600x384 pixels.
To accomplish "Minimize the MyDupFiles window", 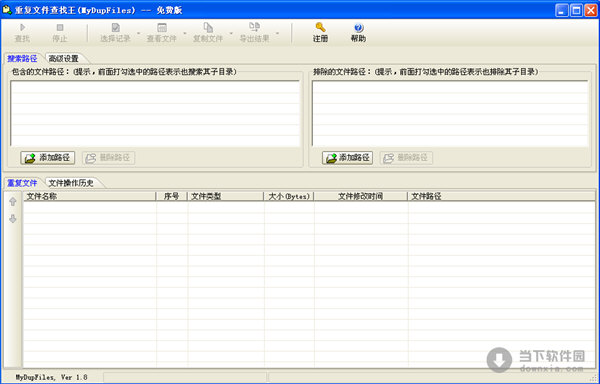I will (562, 10).
